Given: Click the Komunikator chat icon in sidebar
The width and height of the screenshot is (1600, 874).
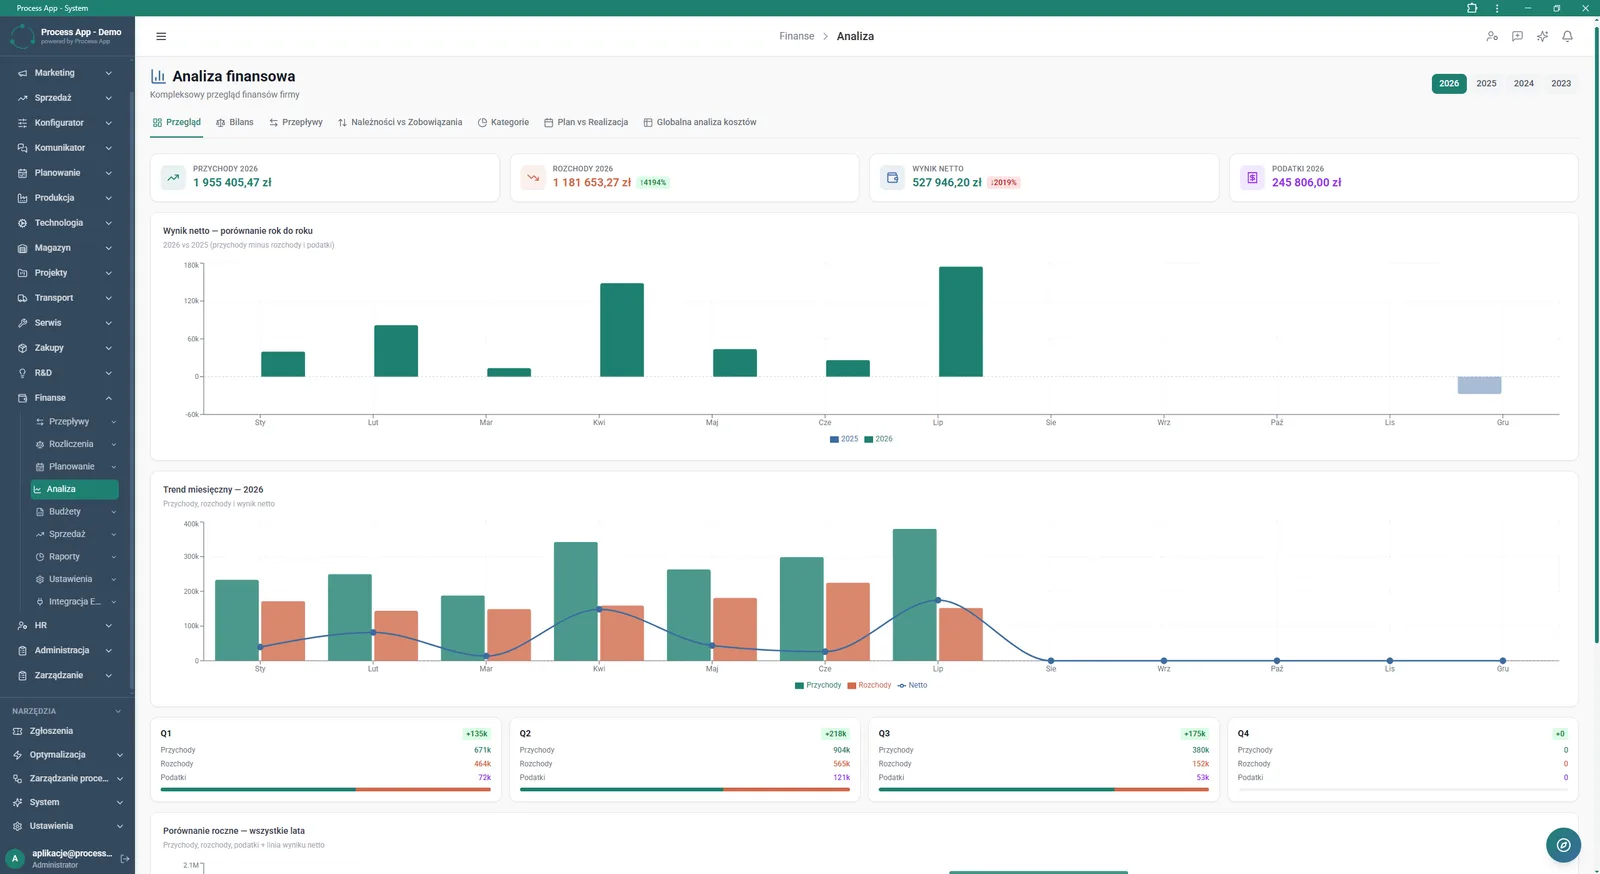Looking at the screenshot, I should (22, 148).
